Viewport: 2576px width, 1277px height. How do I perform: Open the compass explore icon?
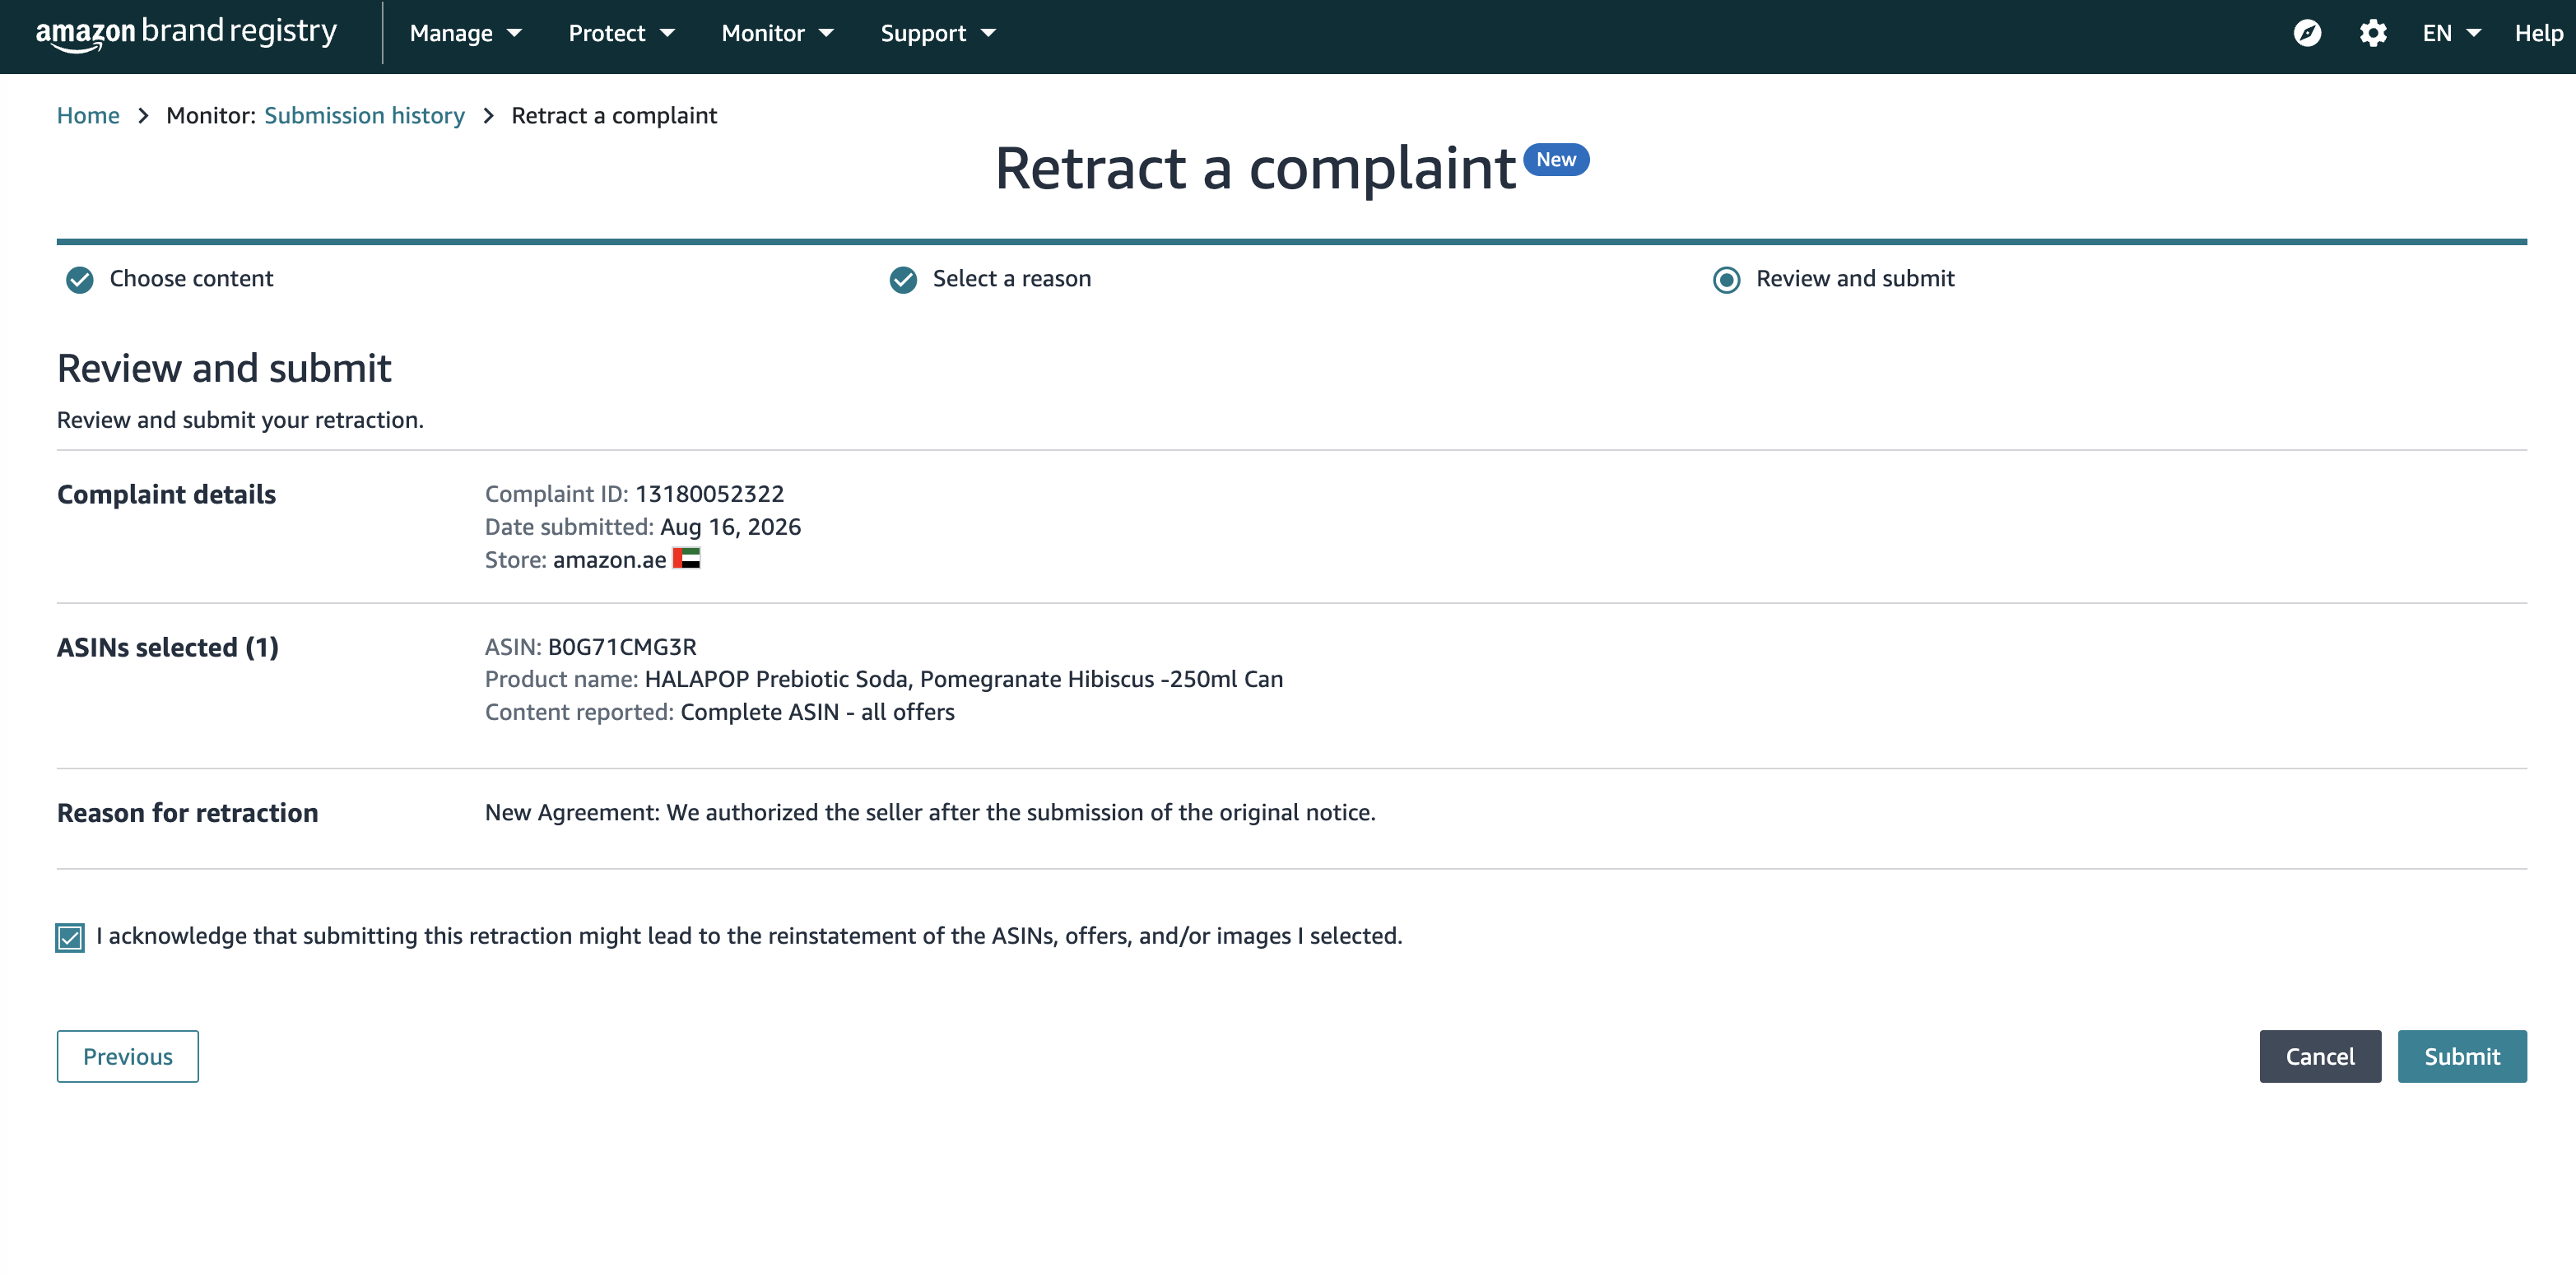2307,33
